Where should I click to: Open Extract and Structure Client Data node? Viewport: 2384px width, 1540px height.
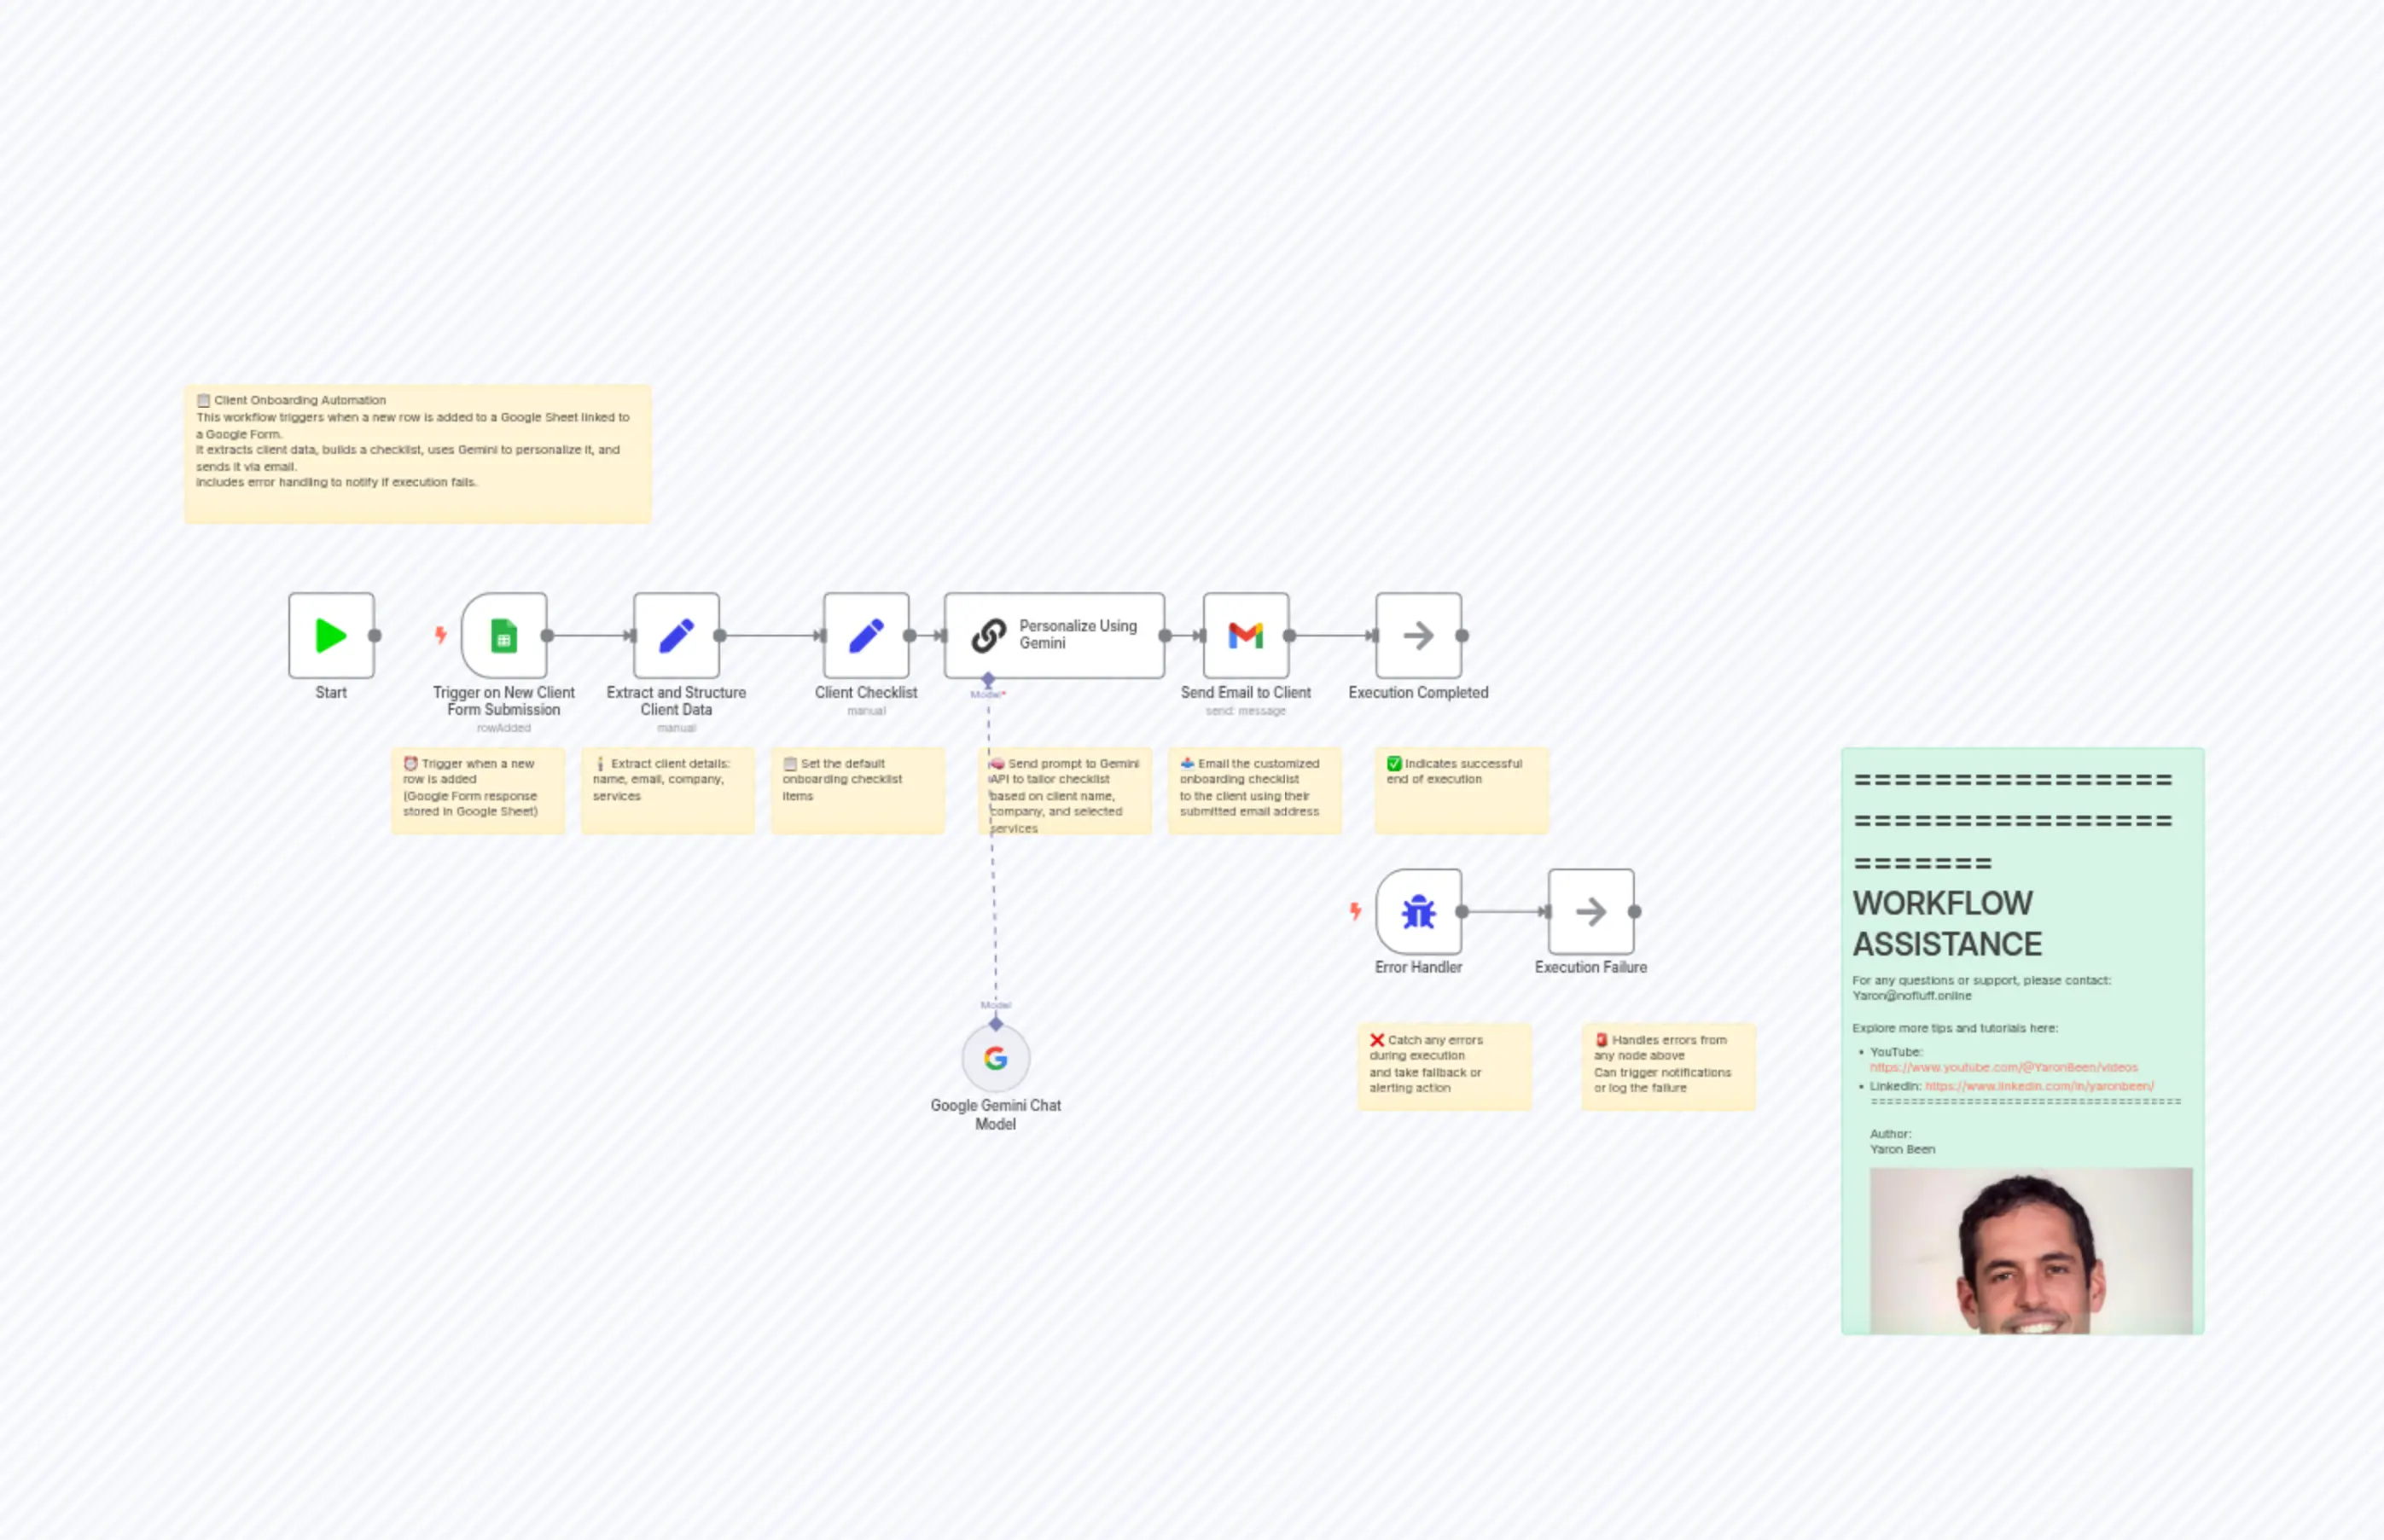(676, 636)
